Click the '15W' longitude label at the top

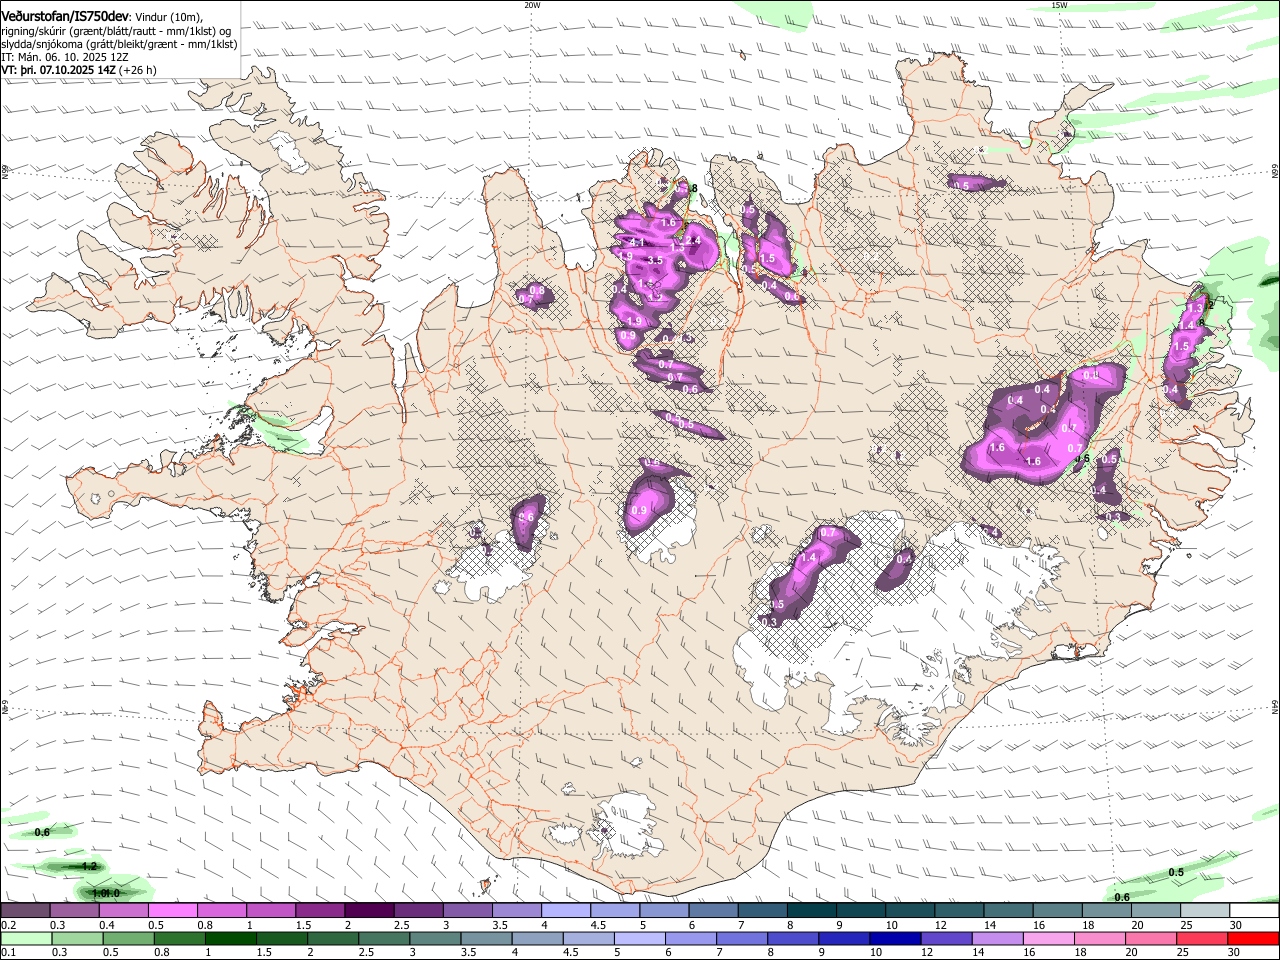pyautogui.click(x=1059, y=5)
